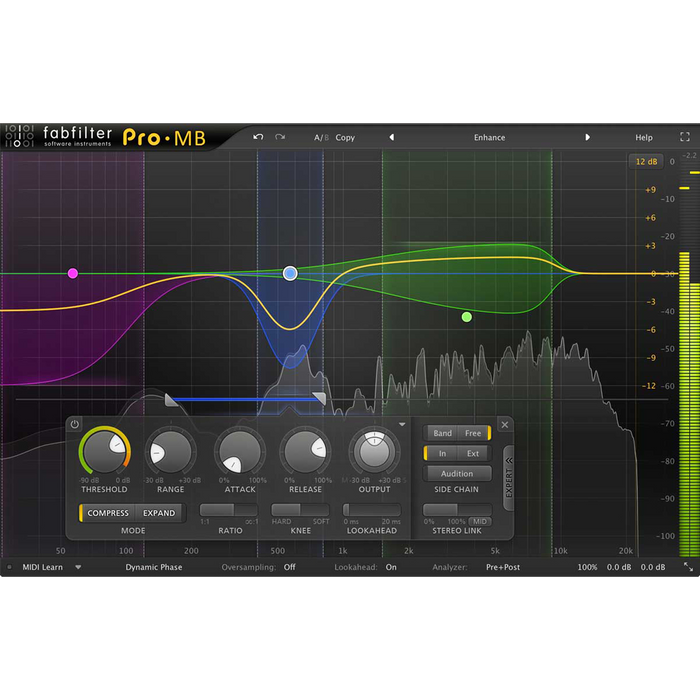Open the Dynamic Phase processing mode menu
700x700 pixels.
(154, 567)
